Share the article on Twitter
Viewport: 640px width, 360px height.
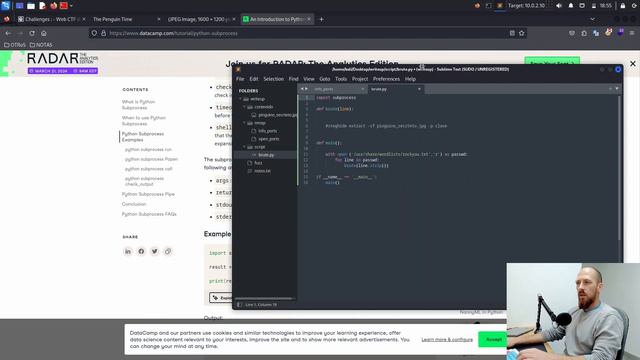155,251
